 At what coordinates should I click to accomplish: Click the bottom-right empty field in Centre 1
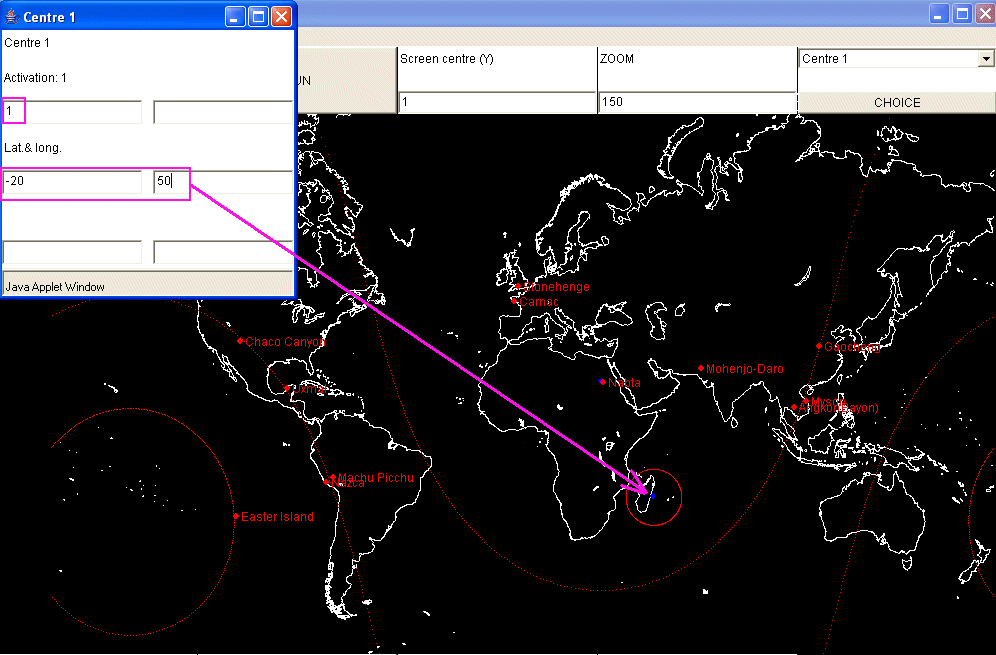(x=222, y=252)
